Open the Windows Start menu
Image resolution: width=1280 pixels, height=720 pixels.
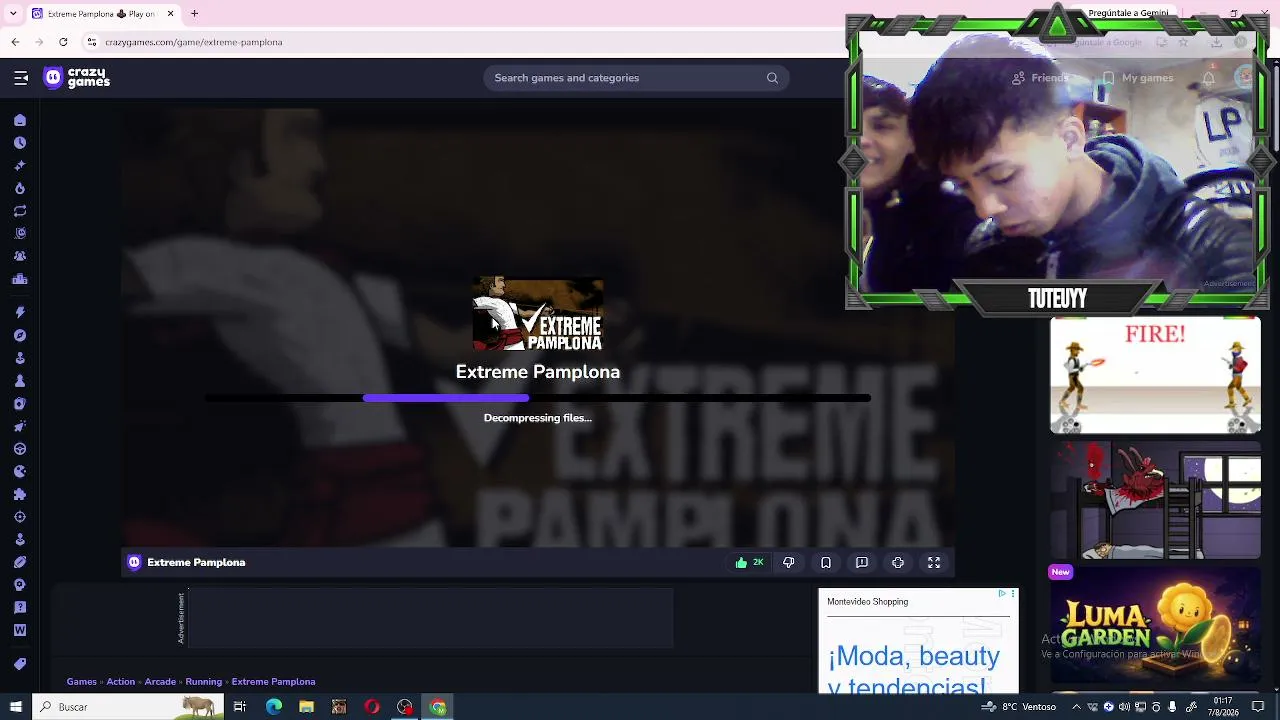(16, 707)
